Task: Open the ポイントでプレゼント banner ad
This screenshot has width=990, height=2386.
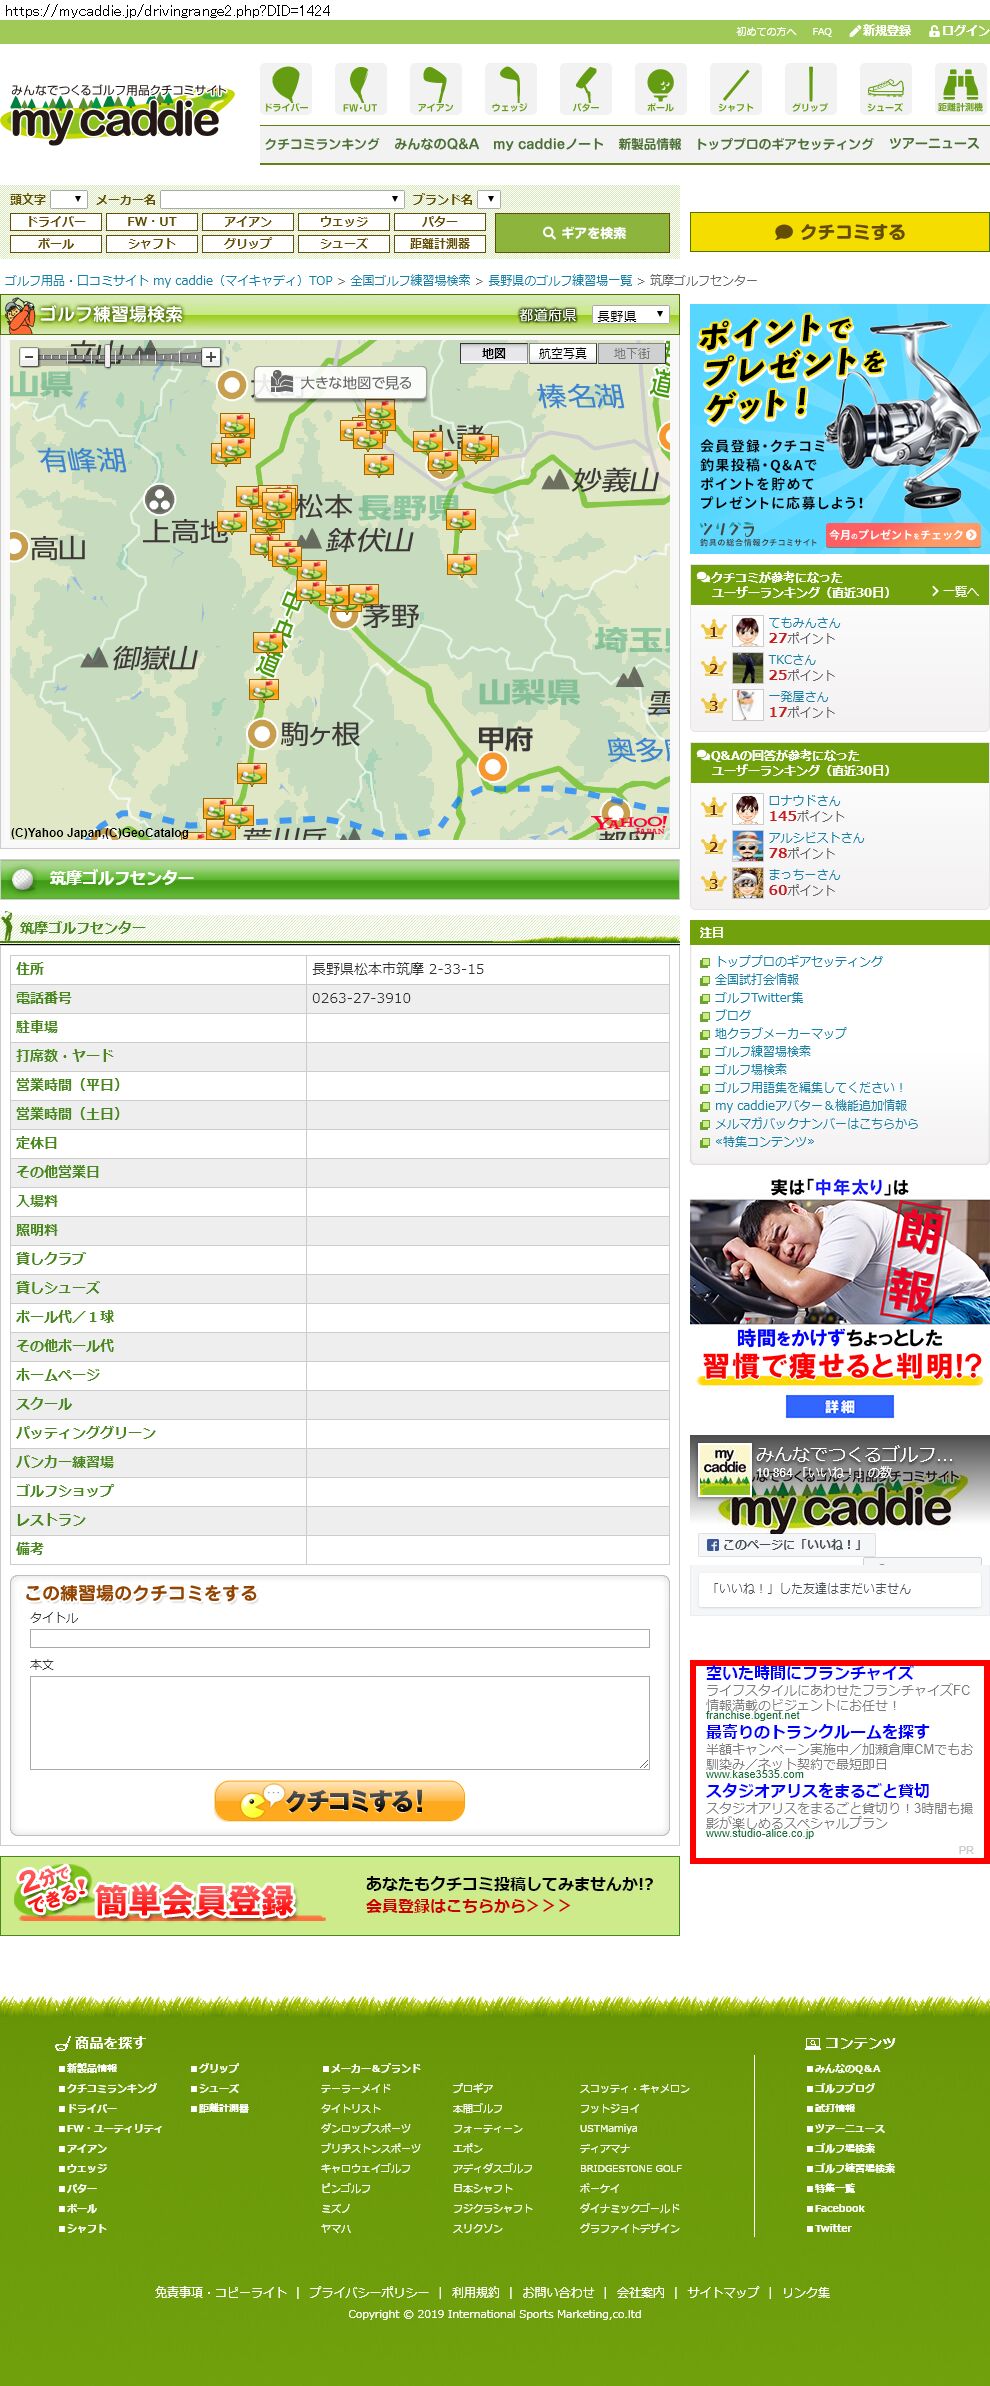Action: click(x=839, y=428)
